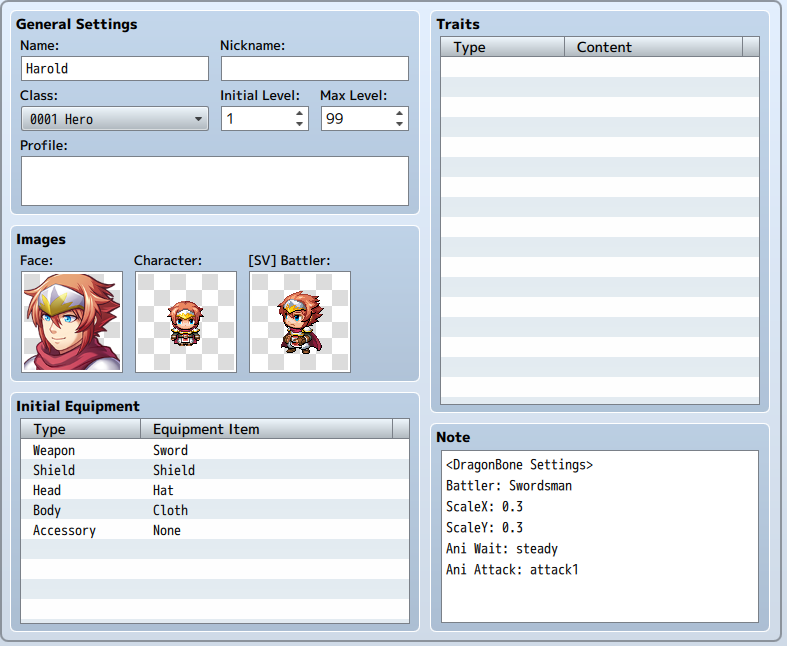Click inside the Profile text box
787x646 pixels.
[x=215, y=181]
